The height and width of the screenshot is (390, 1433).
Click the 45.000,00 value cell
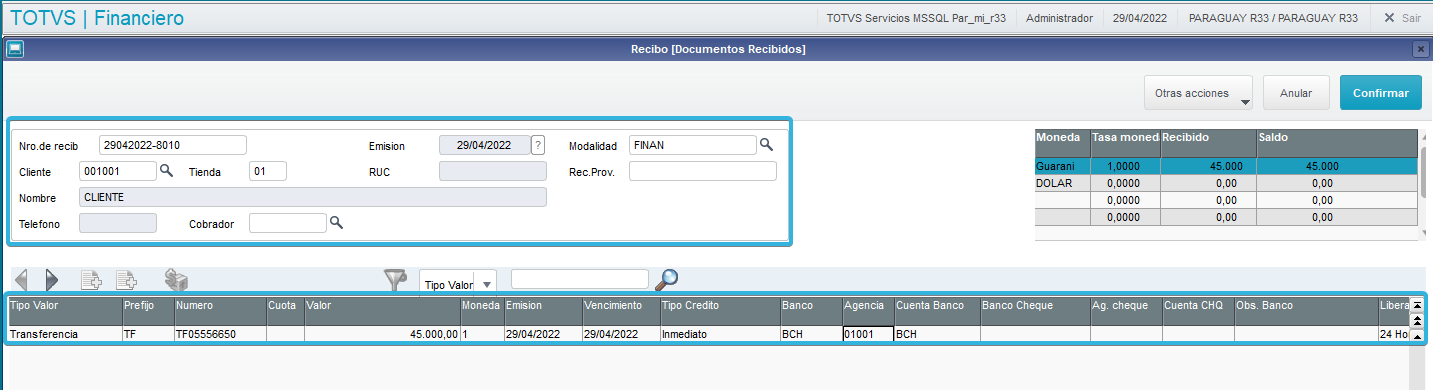pos(382,334)
